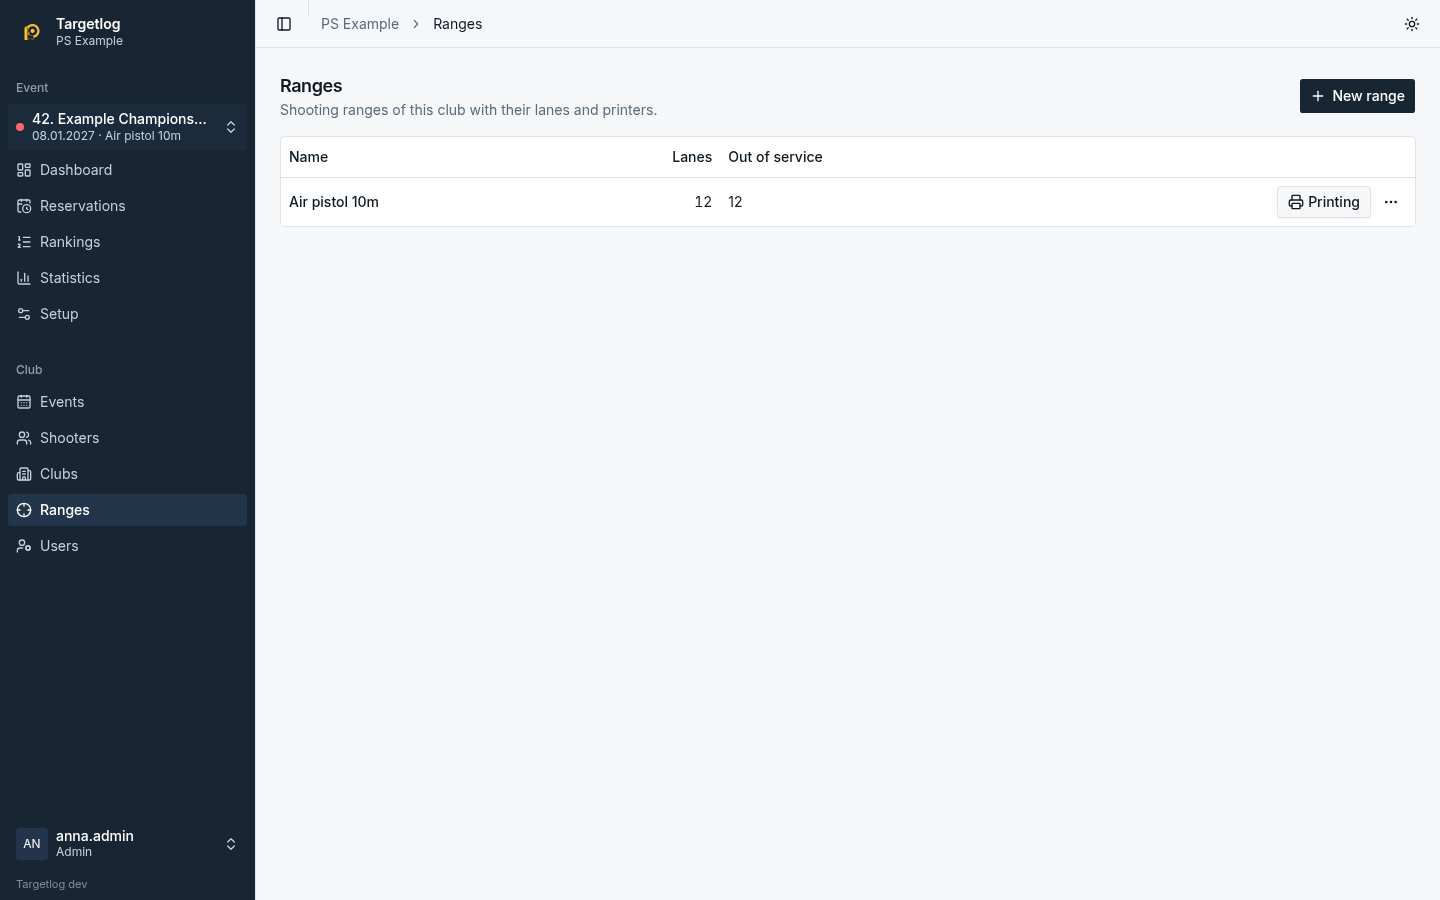Switch theme with the sun icon
Screen dimensions: 1440x900
1412,24
